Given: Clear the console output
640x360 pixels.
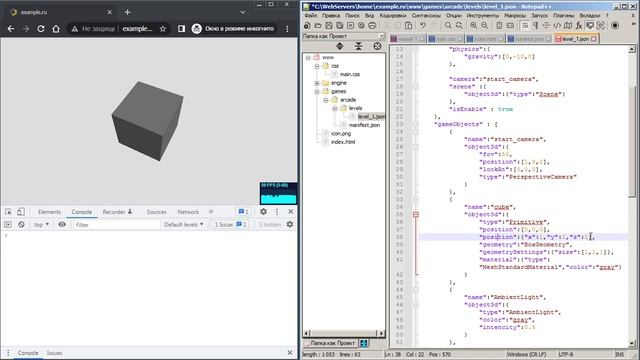Looking at the screenshot, I should pos(21,224).
